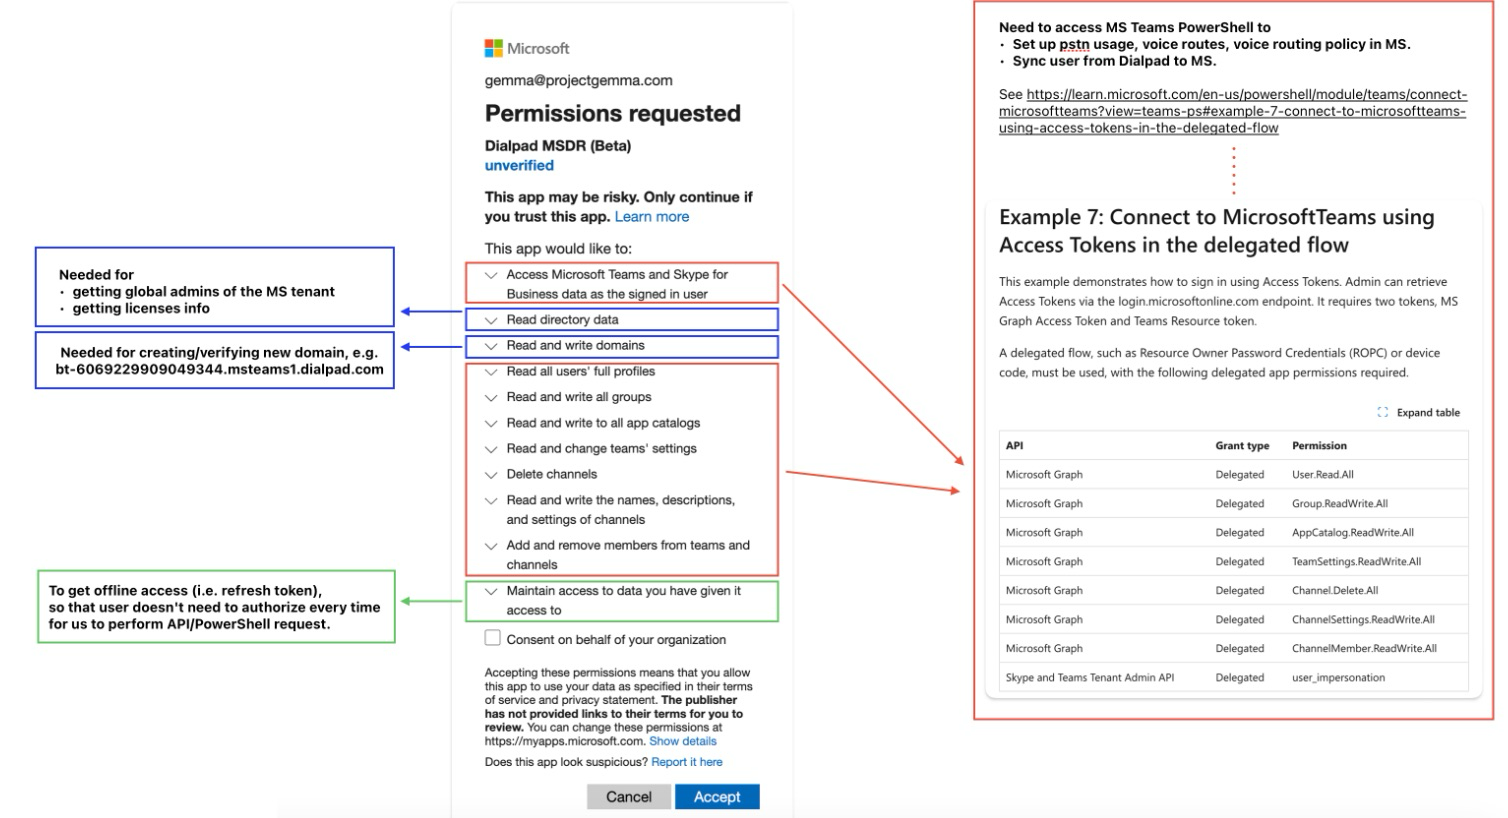Click the Grant type column header
1508x818 pixels.
click(1242, 446)
